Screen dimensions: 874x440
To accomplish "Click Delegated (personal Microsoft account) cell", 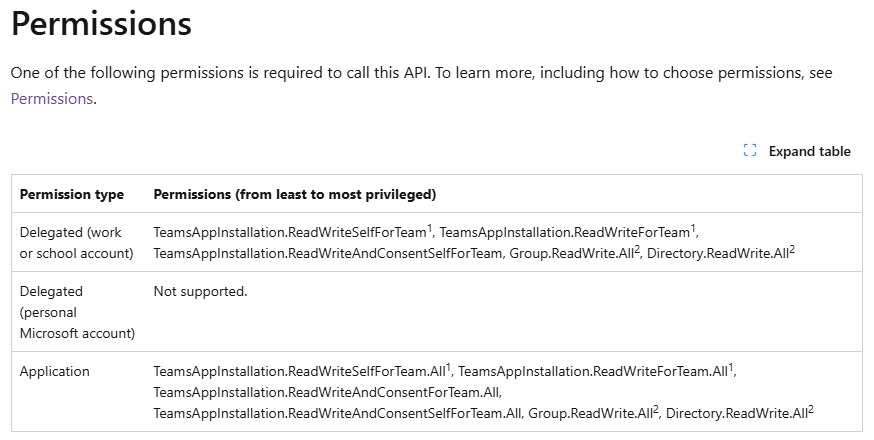I will click(x=77, y=312).
